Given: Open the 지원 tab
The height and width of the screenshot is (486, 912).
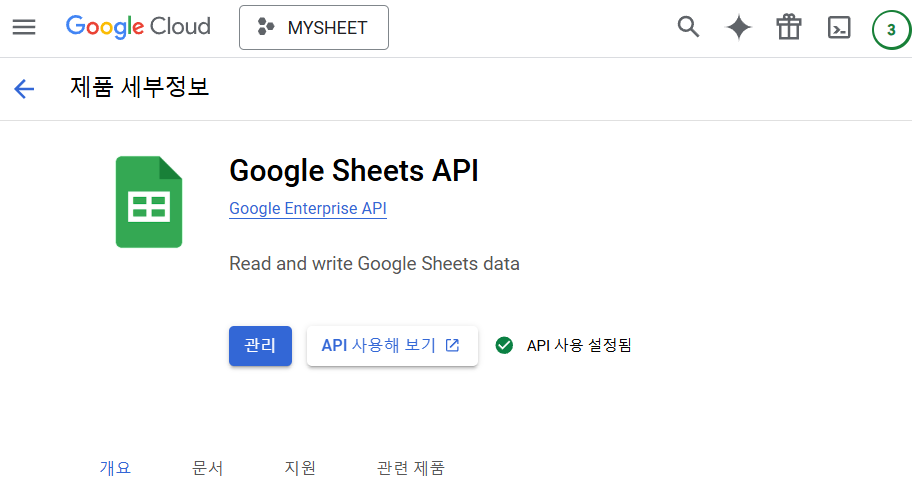Looking at the screenshot, I should [300, 467].
